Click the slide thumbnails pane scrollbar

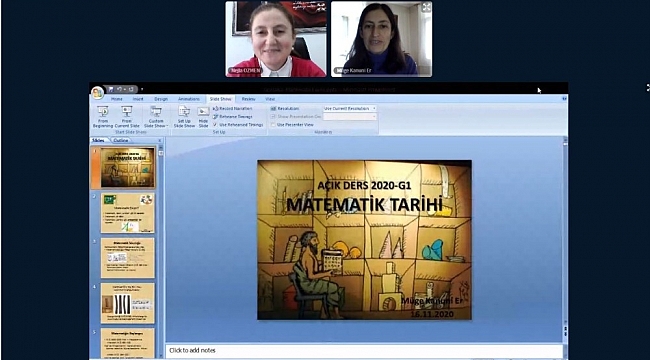pos(161,253)
